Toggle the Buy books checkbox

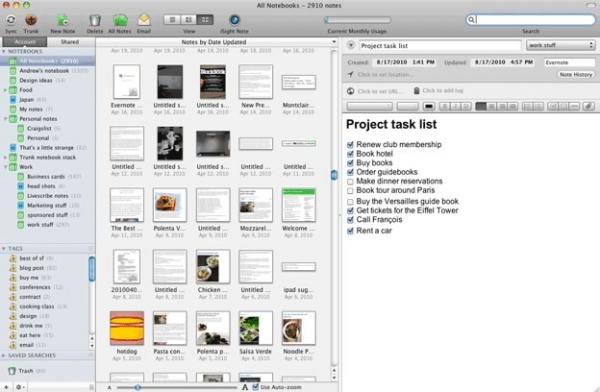[x=350, y=163]
